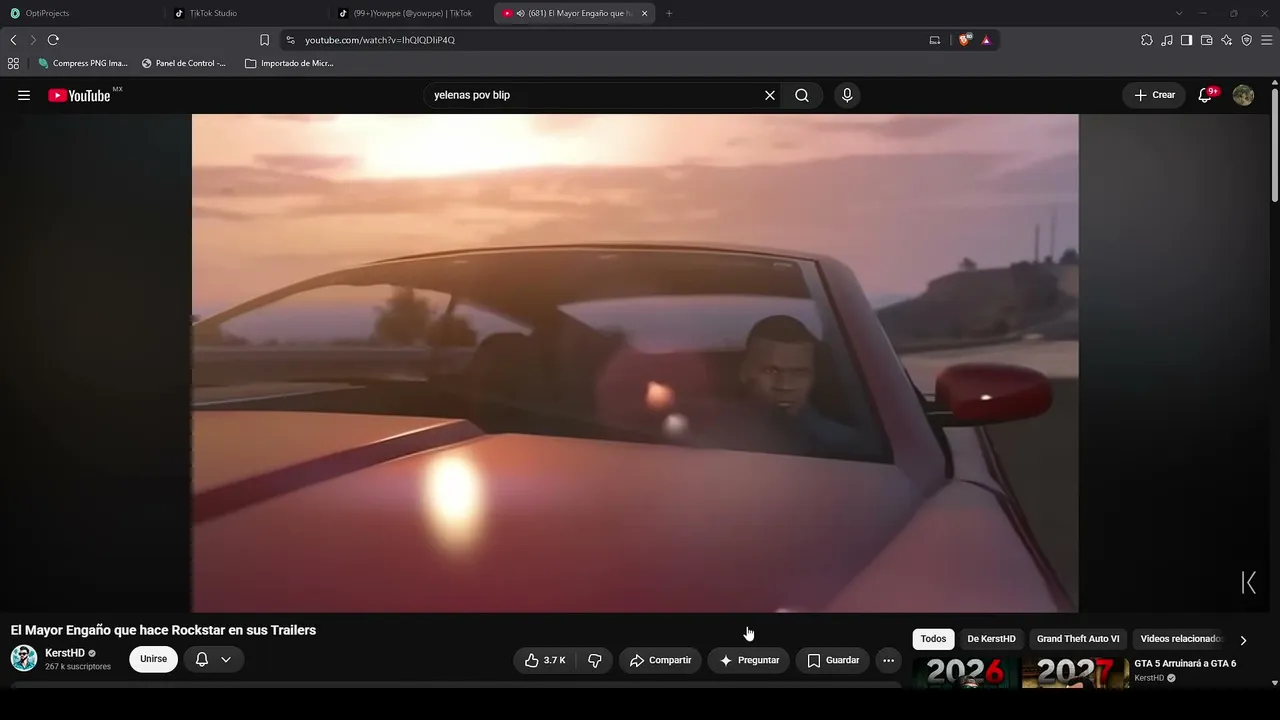The height and width of the screenshot is (720, 1280).
Task: Go back with the browser back arrow
Action: tap(13, 40)
